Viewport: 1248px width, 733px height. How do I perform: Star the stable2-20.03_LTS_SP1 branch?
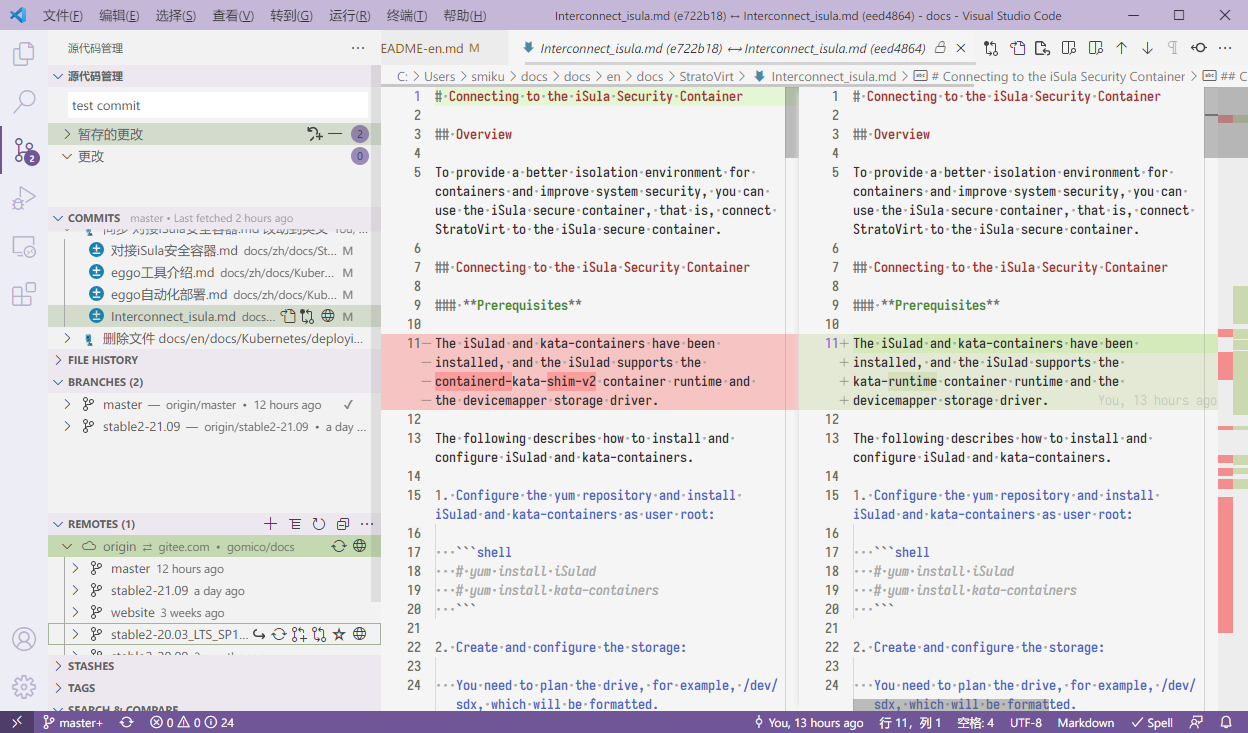(339, 634)
